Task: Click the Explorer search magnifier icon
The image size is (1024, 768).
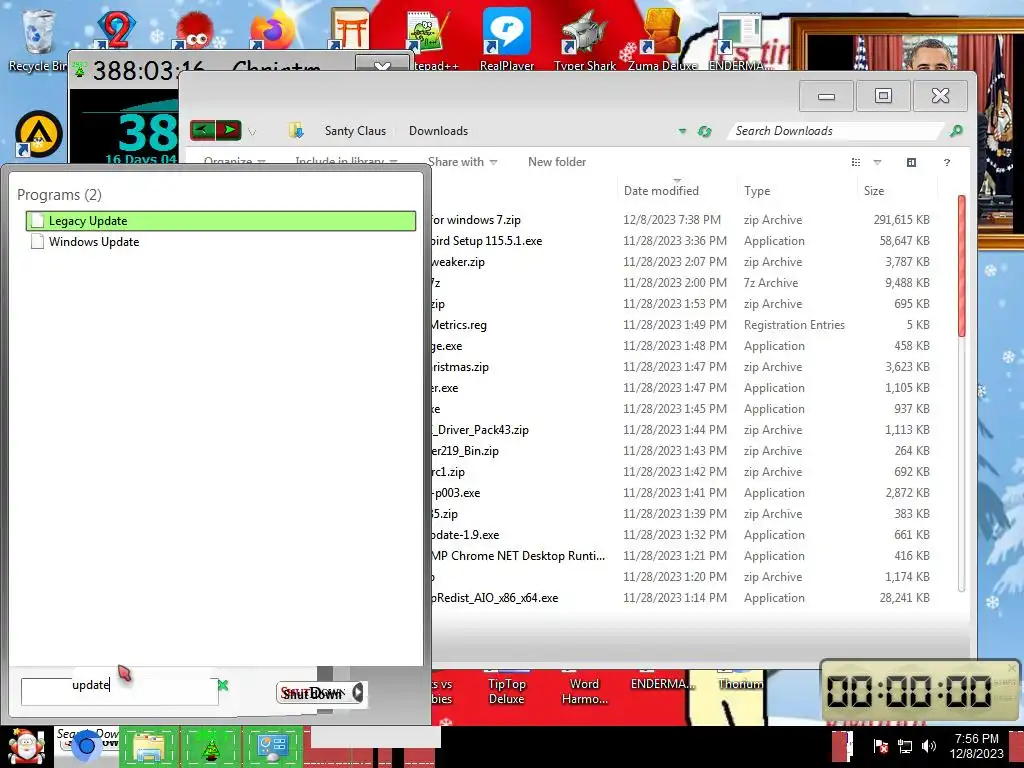Action: (956, 131)
